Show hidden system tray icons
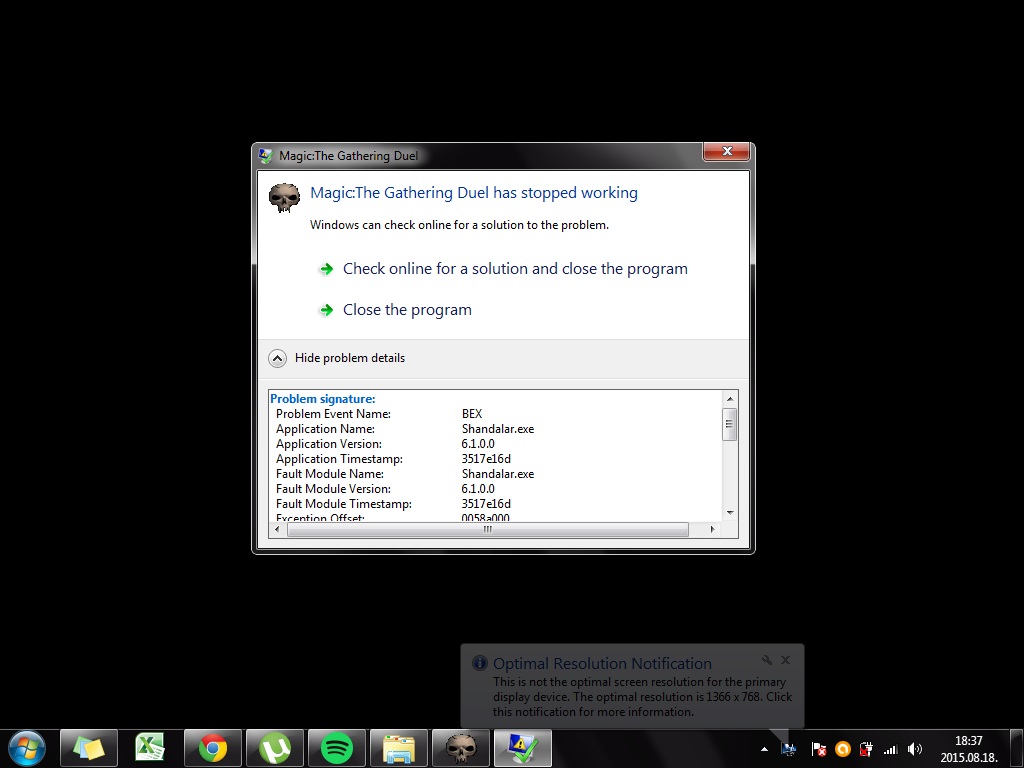The width and height of the screenshot is (1024, 768). 764,749
